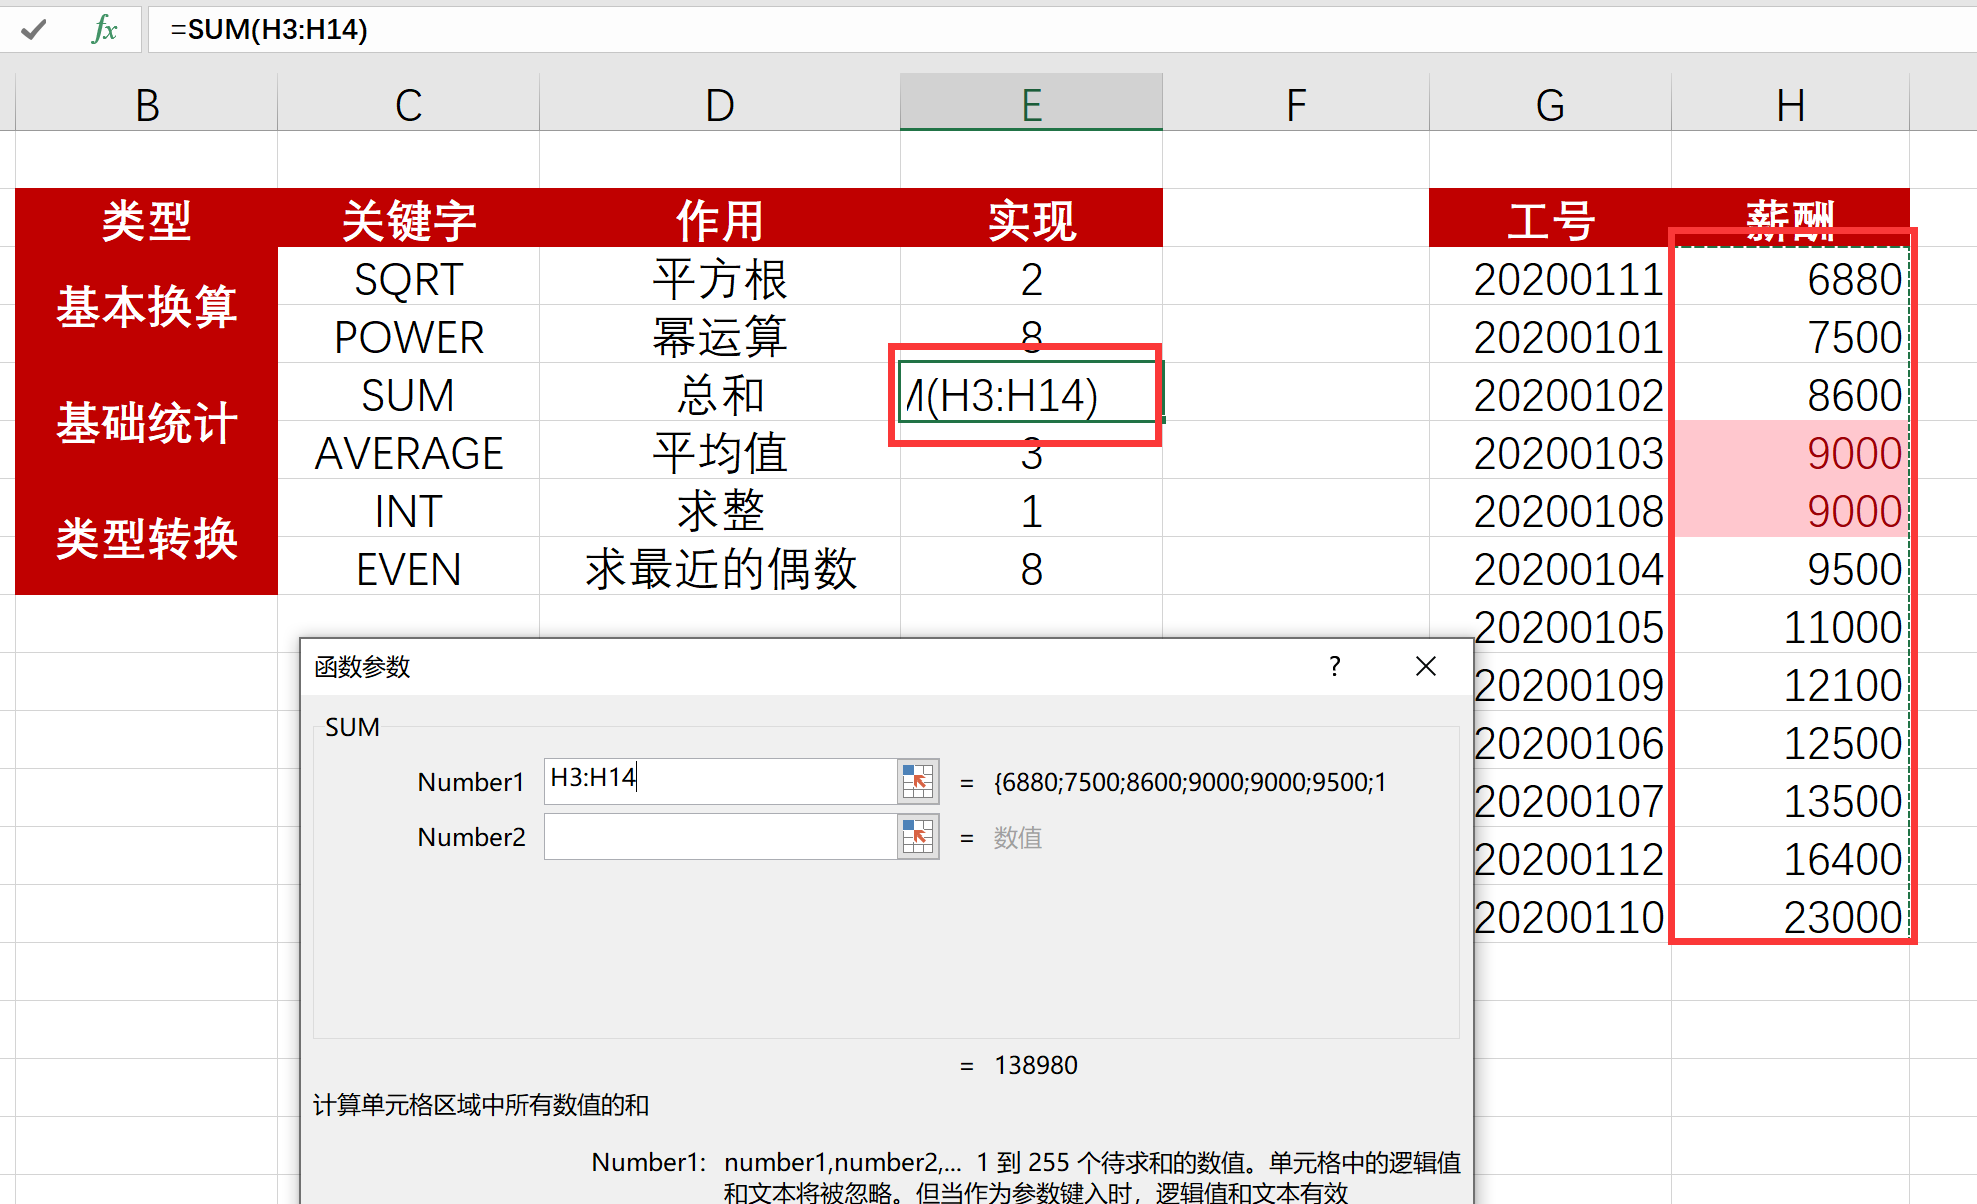Click the SQRT keyword cell
The image size is (1977, 1204).
pos(408,279)
